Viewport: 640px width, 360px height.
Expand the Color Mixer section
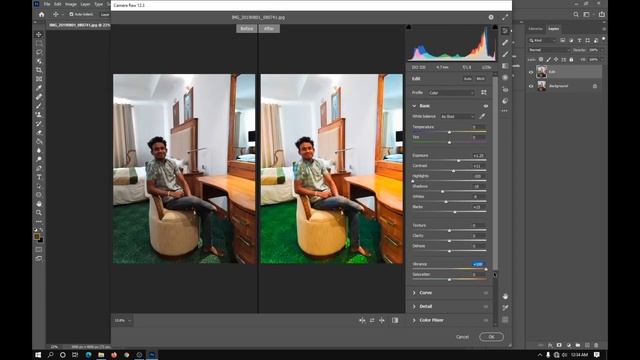point(414,320)
